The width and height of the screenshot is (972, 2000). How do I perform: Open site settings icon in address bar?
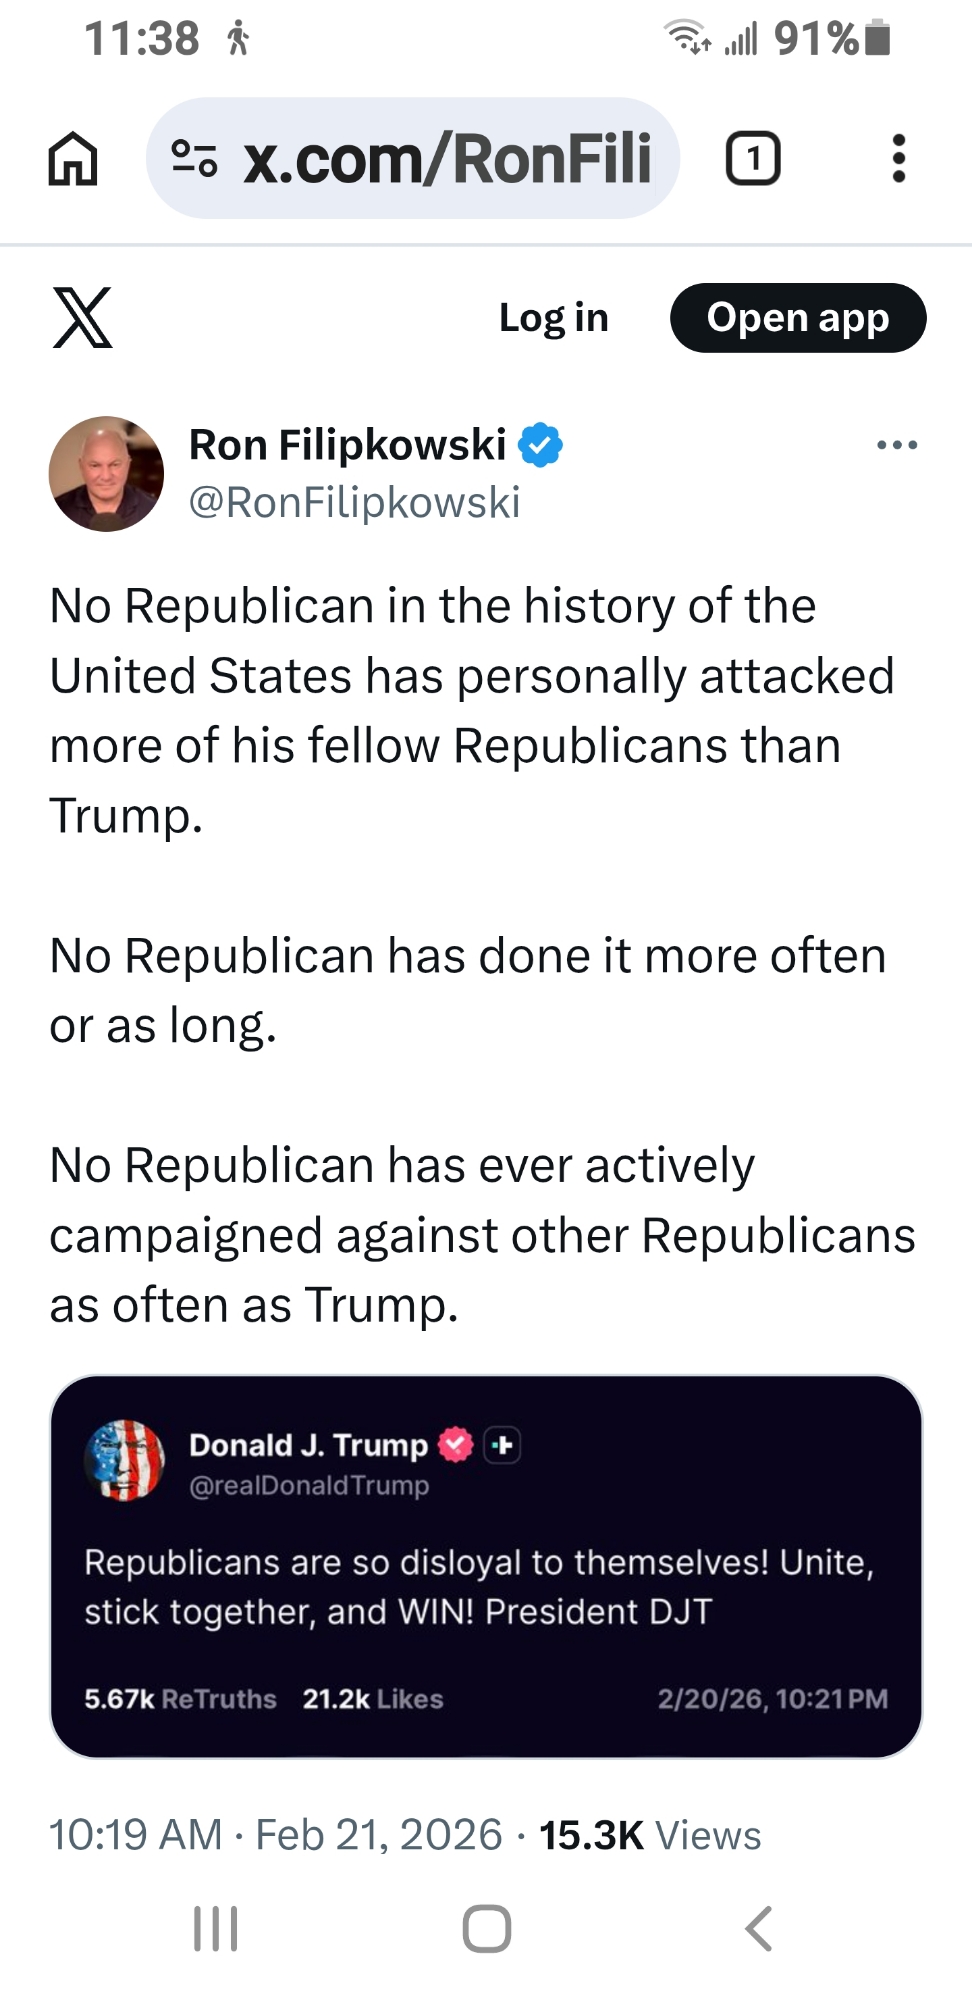(x=194, y=159)
